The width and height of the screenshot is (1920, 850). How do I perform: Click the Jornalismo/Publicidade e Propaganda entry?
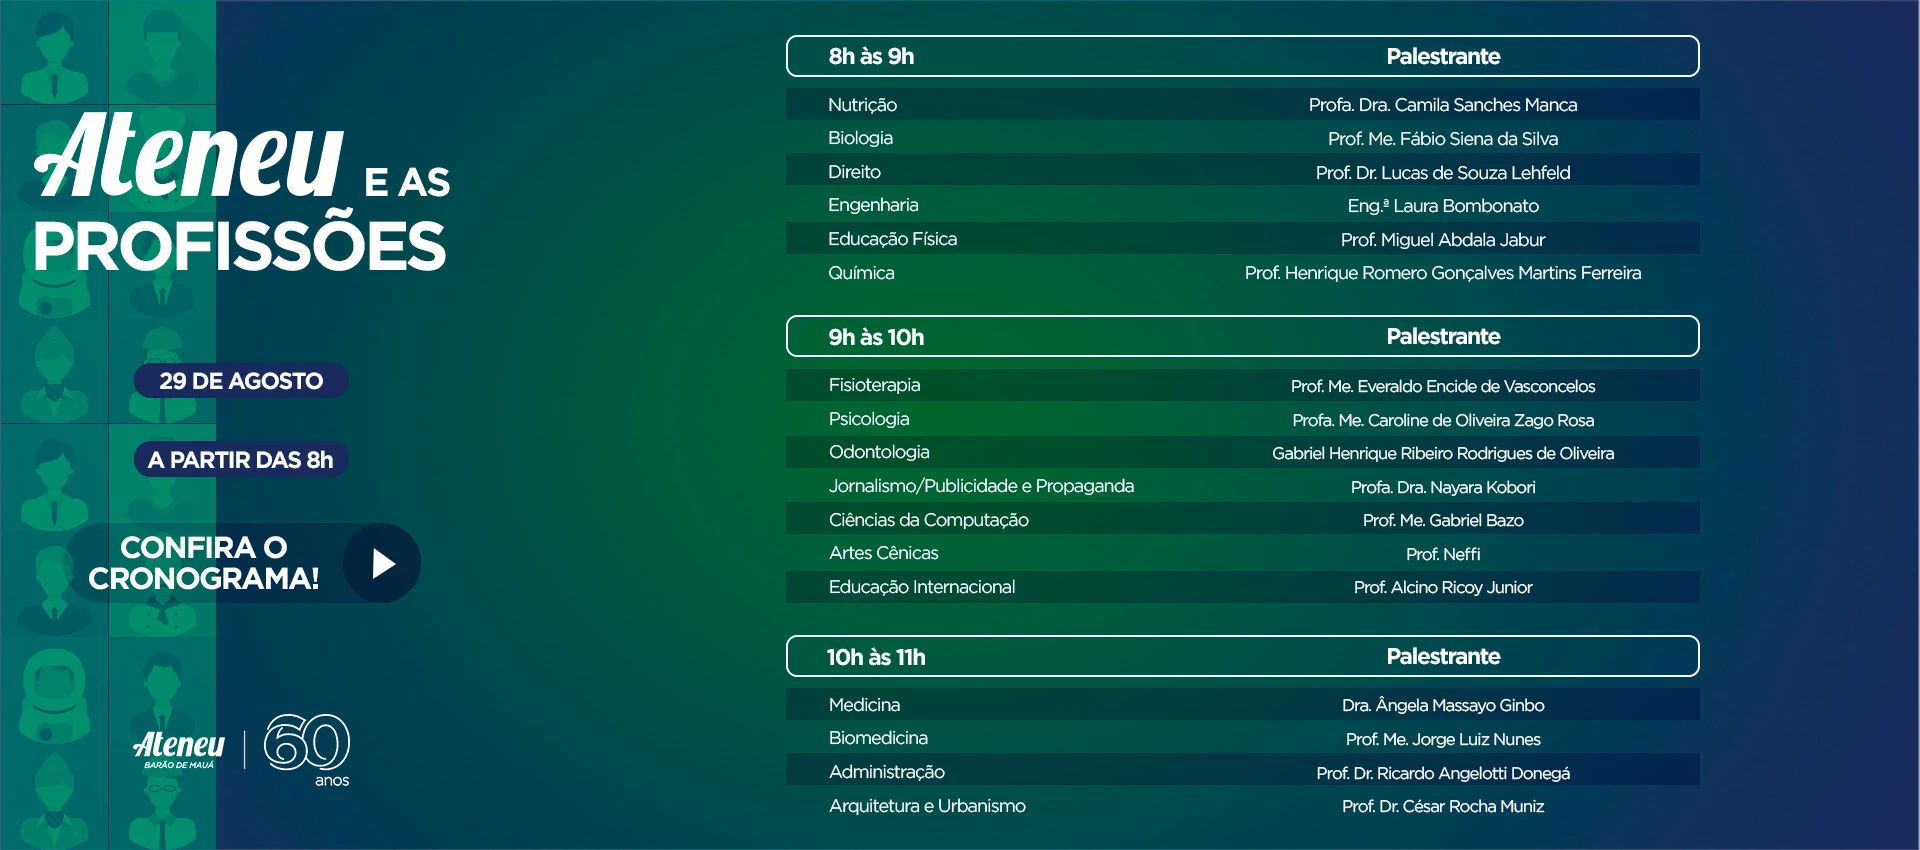(x=981, y=486)
